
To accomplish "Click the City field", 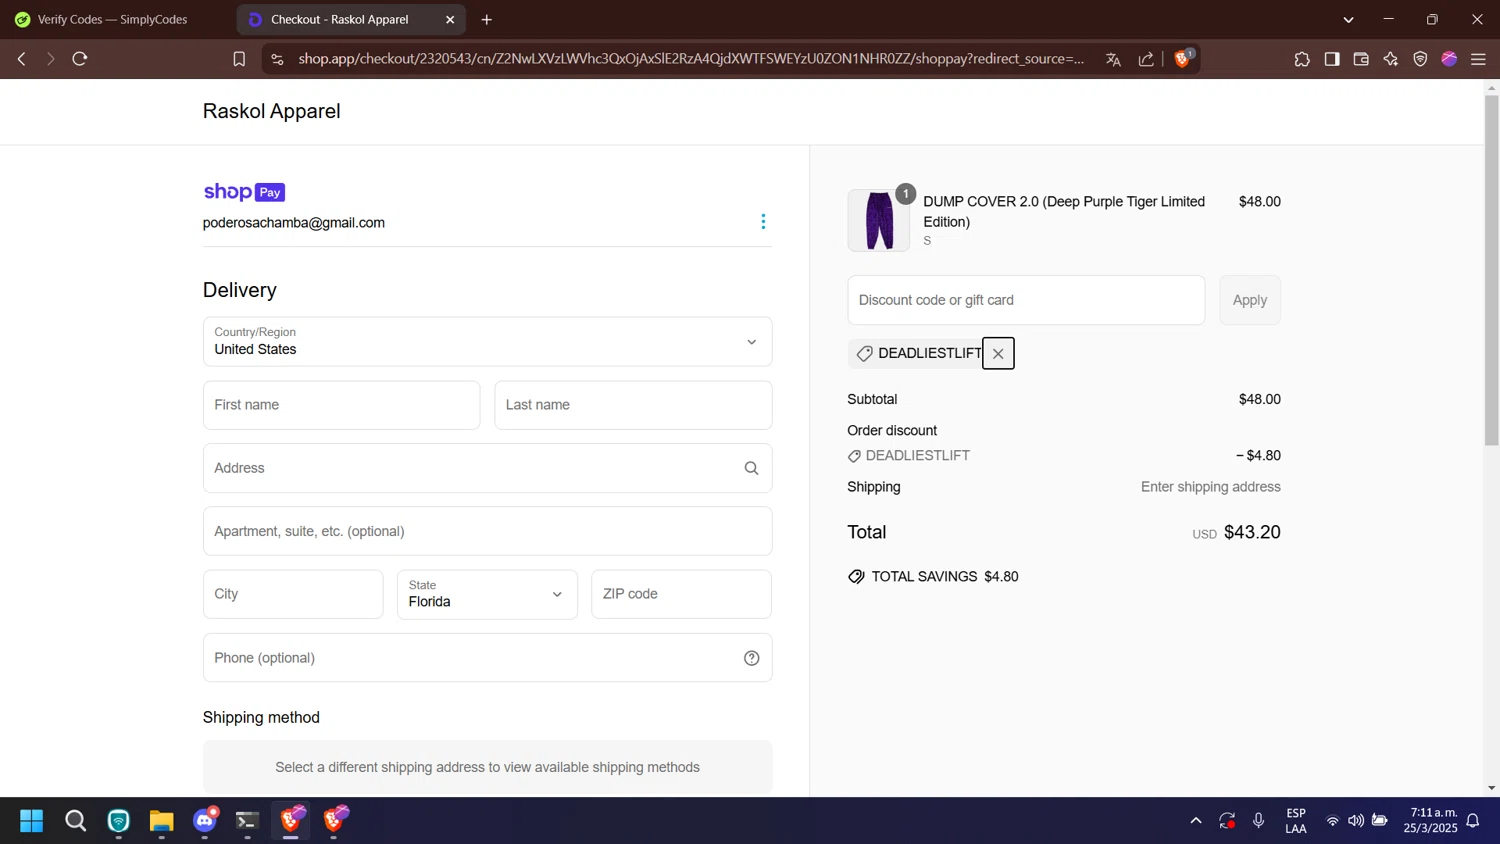I will tap(293, 594).
